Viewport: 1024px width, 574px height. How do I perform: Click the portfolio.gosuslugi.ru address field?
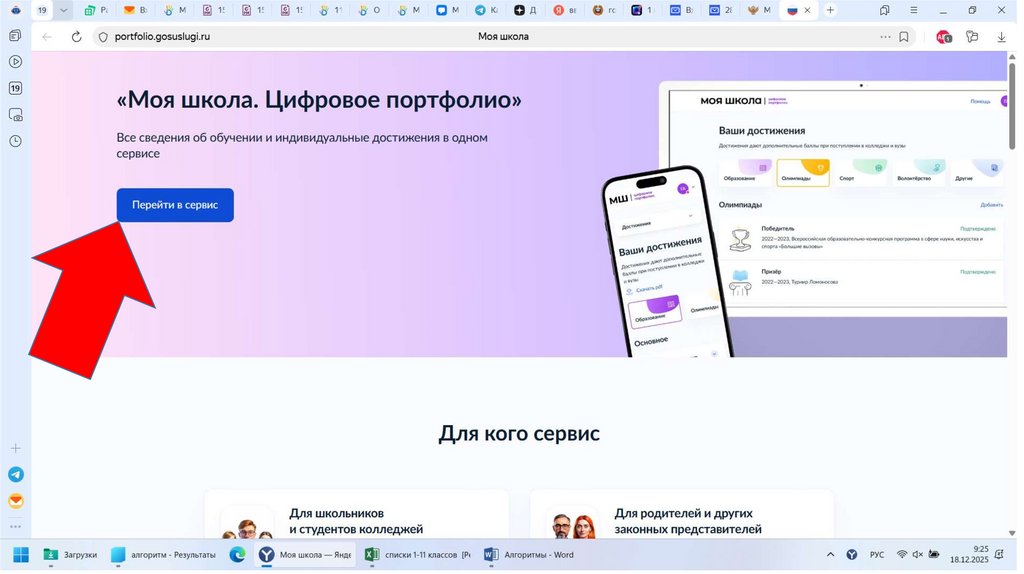[x=163, y=37]
